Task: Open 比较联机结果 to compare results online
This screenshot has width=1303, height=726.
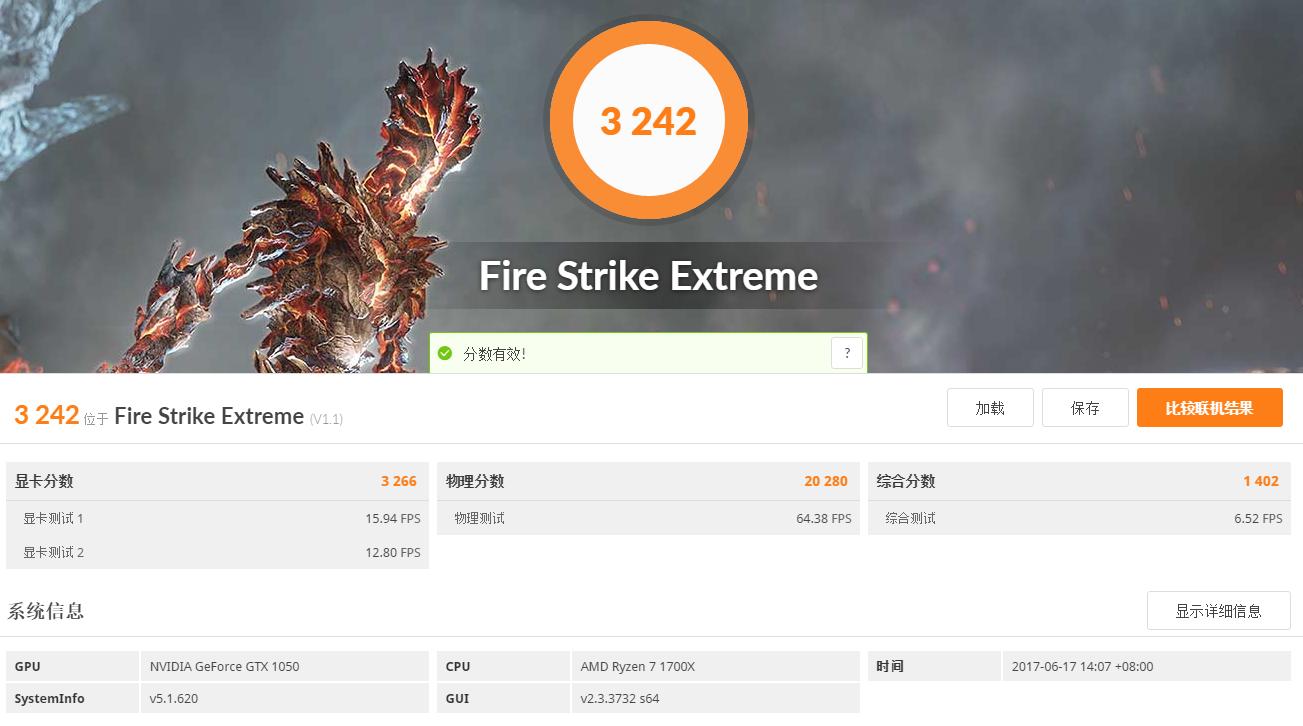Action: coord(1210,408)
